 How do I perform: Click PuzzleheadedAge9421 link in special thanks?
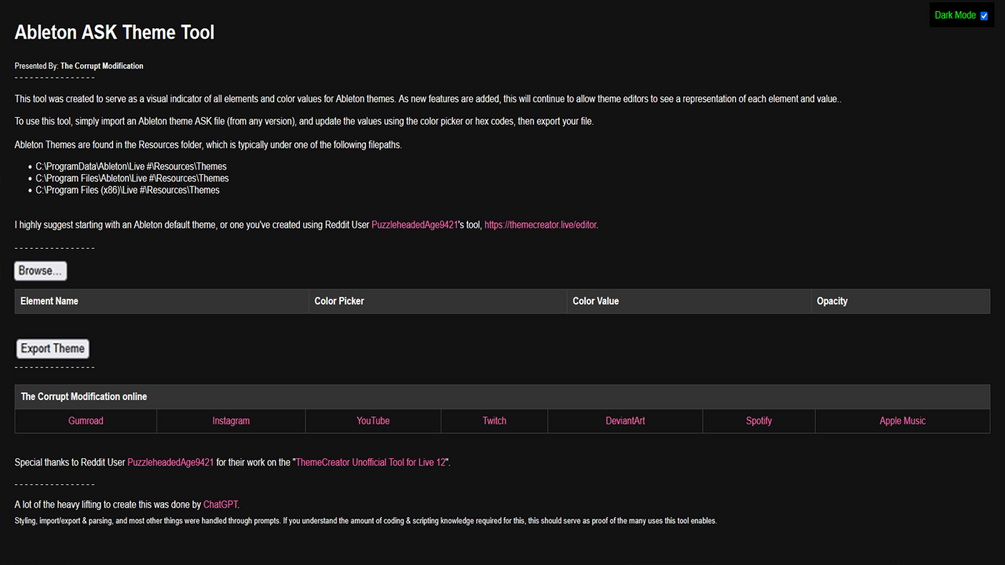[171, 462]
